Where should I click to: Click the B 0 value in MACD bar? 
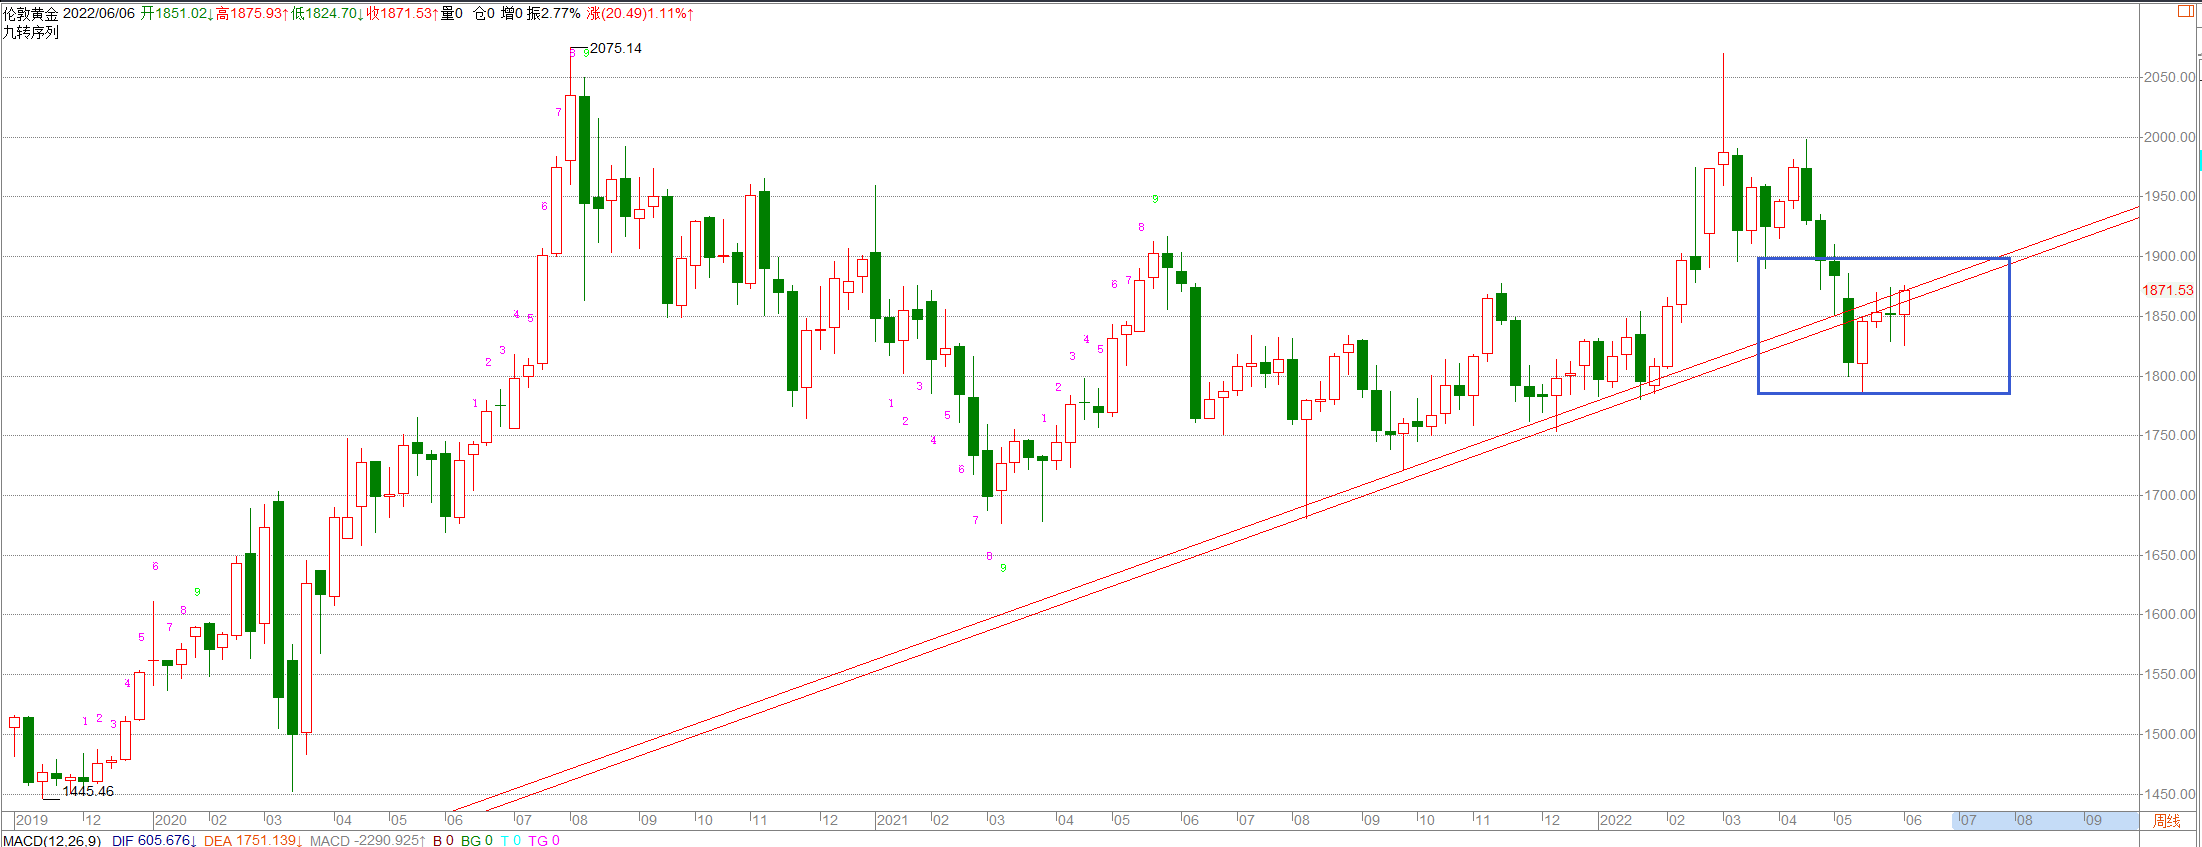443,840
